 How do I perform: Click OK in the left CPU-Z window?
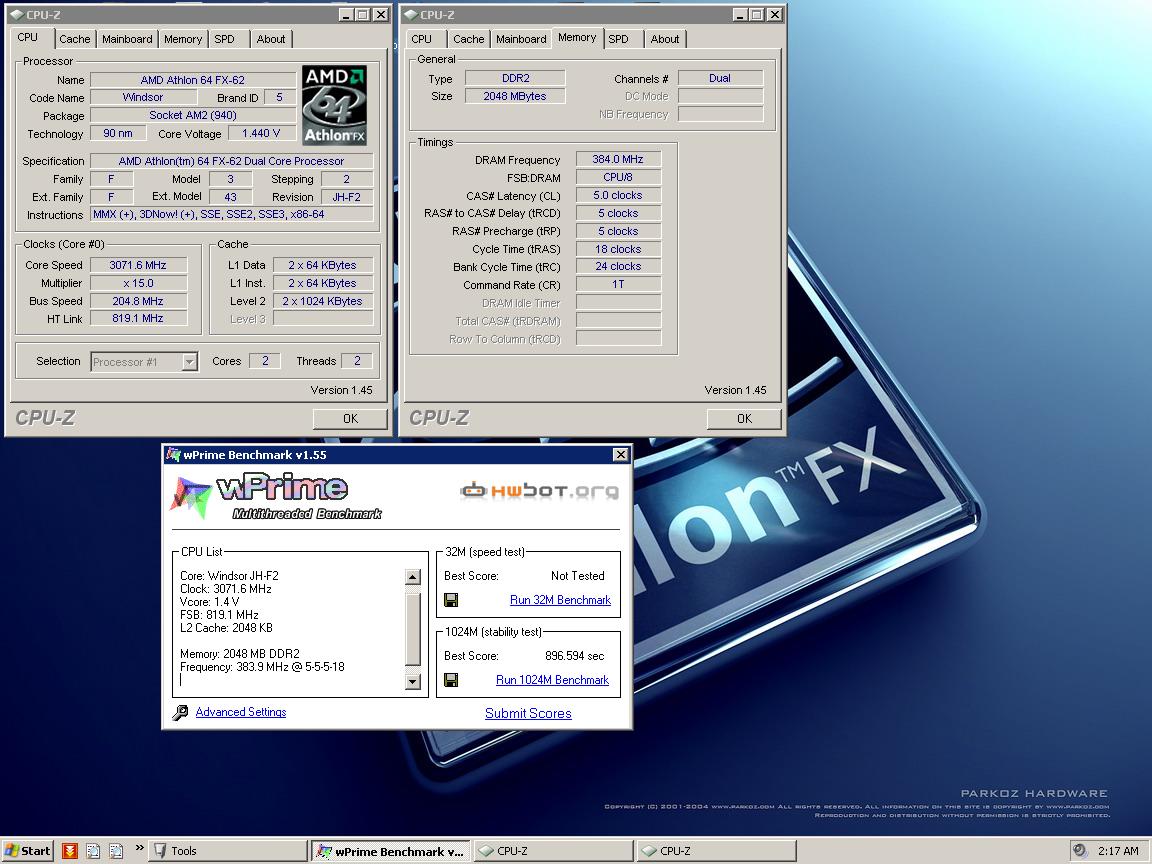click(350, 419)
